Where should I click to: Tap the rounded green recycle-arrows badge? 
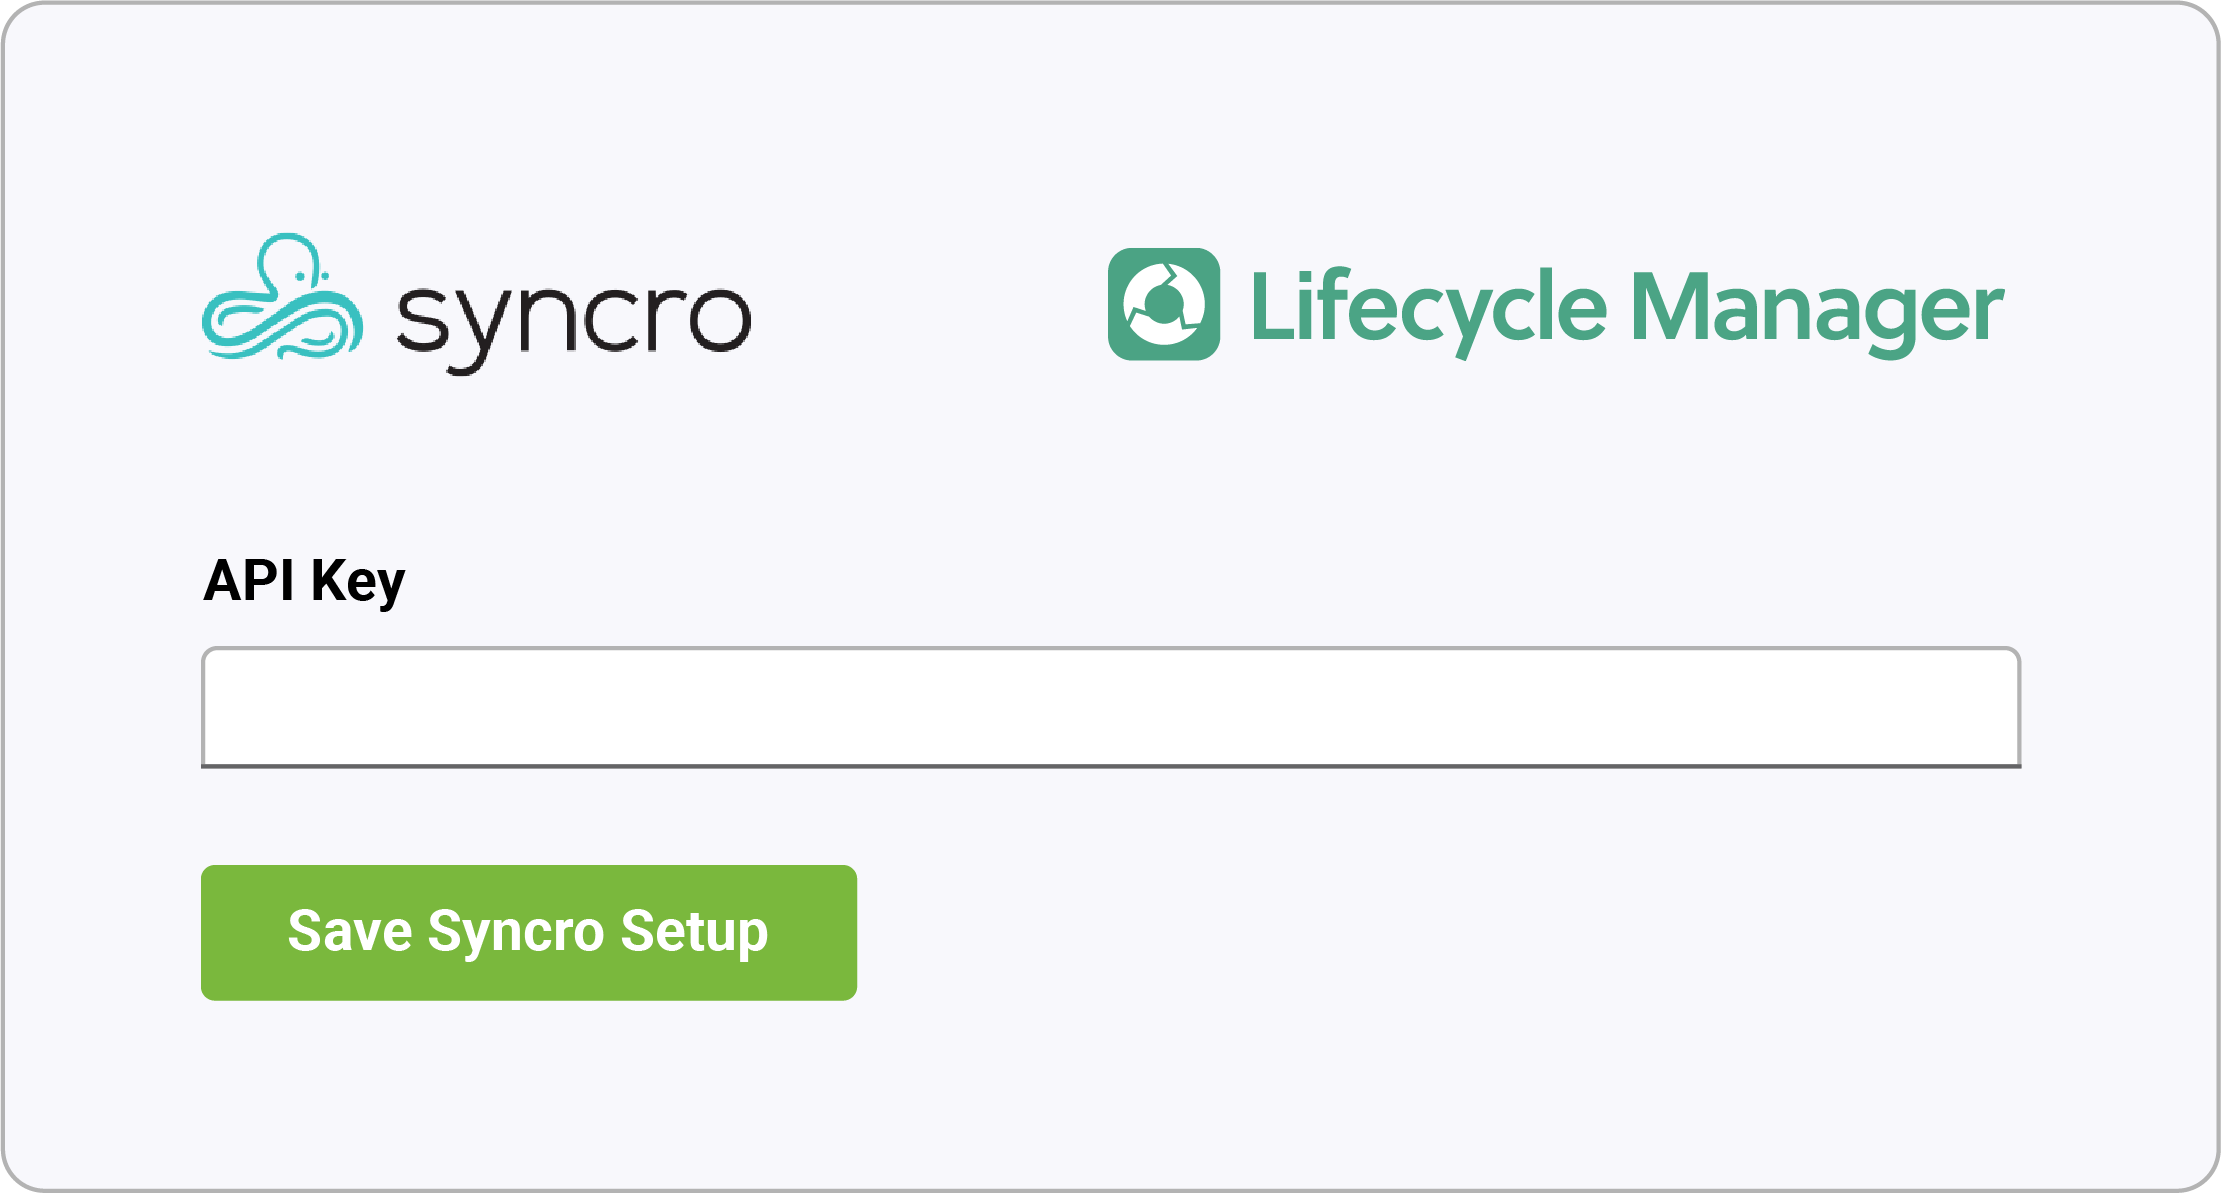[x=1163, y=304]
